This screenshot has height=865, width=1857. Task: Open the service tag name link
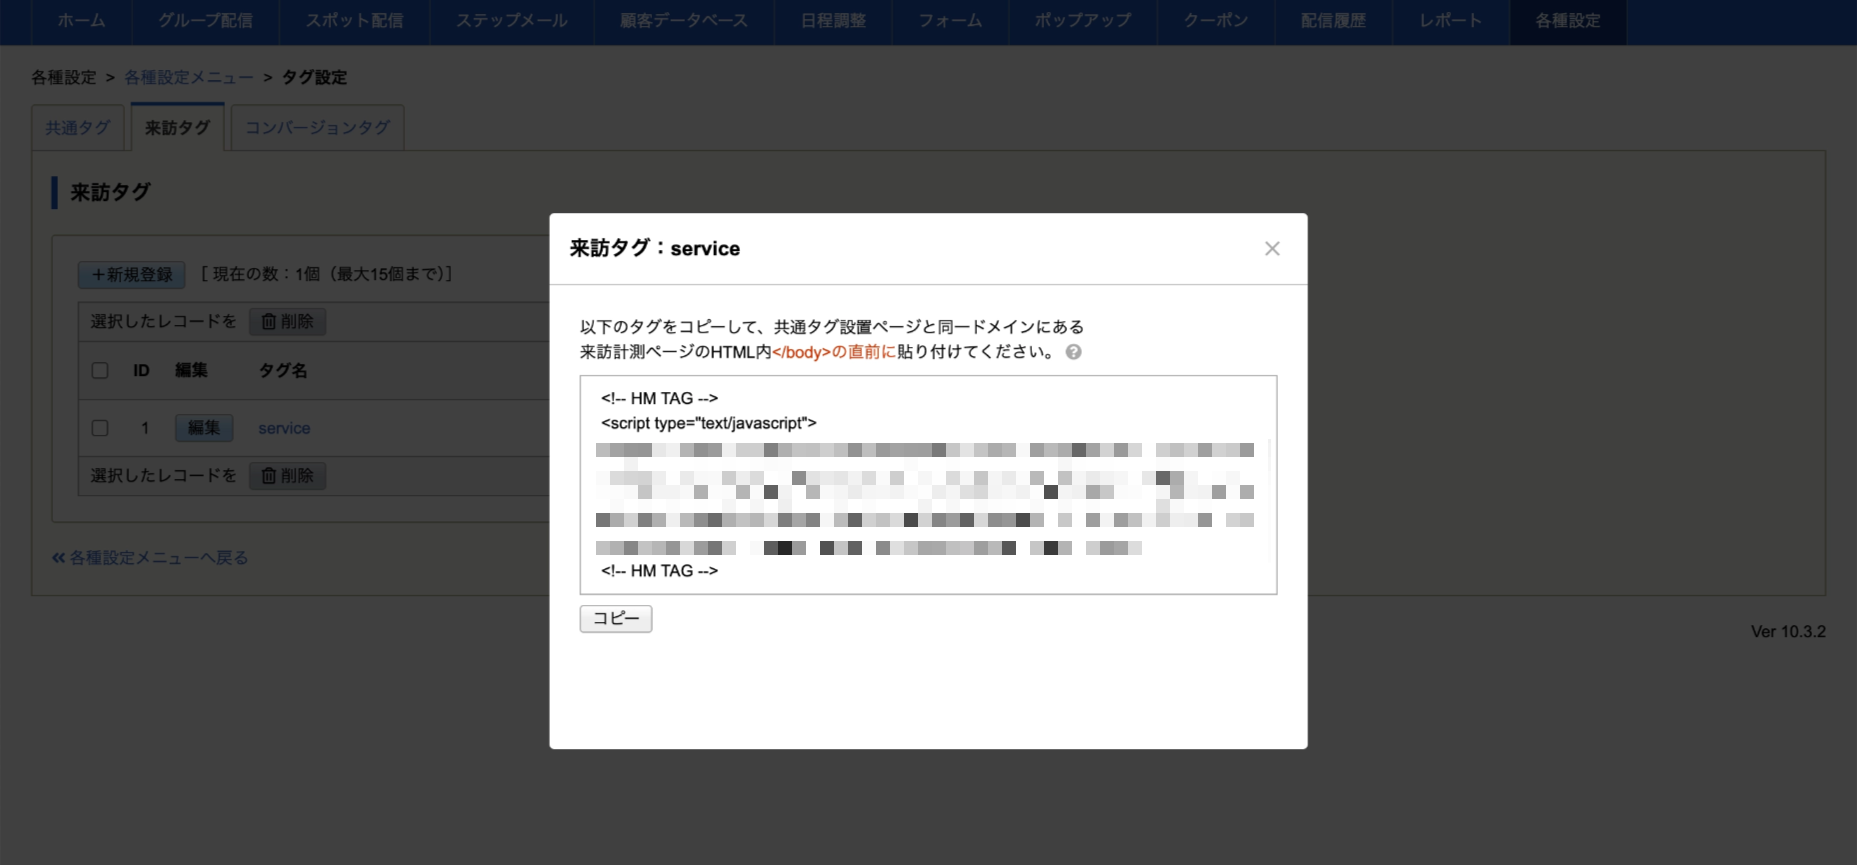click(x=284, y=428)
